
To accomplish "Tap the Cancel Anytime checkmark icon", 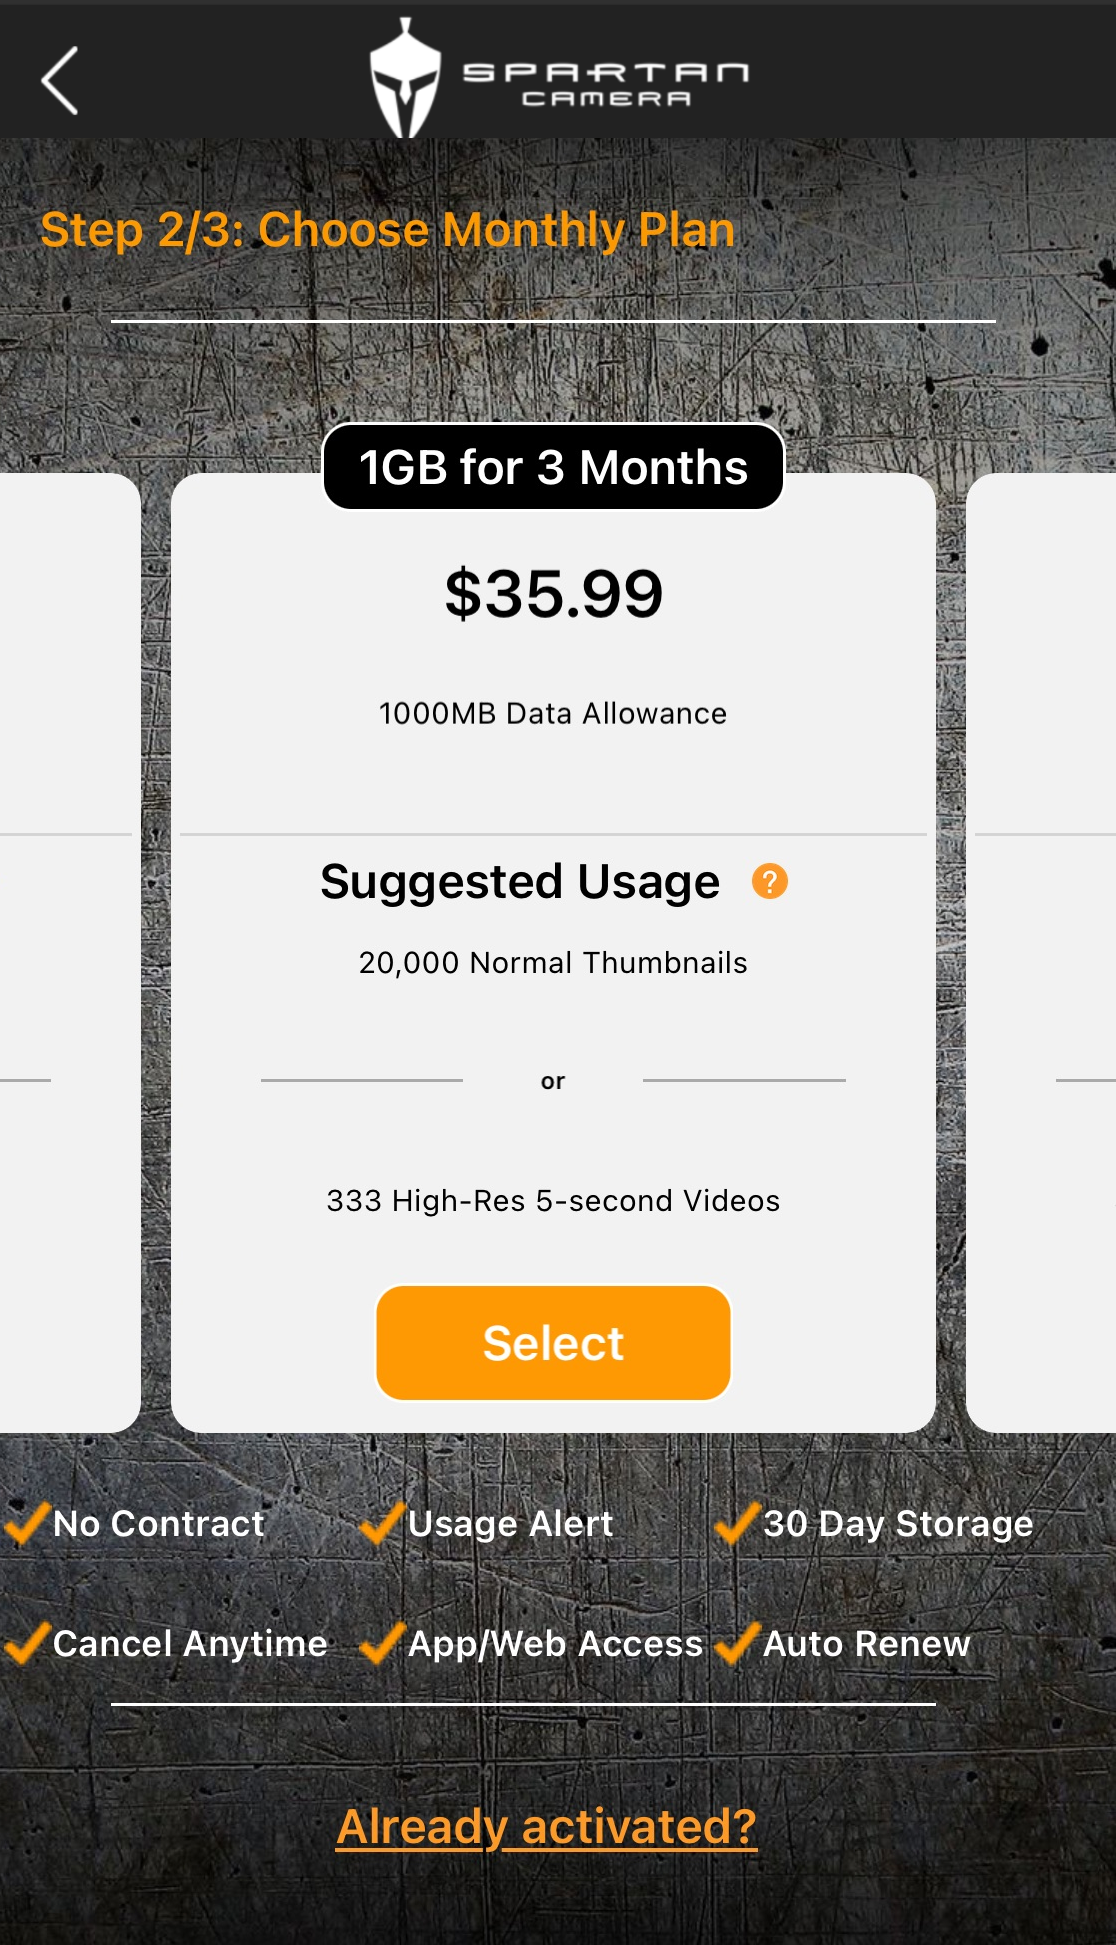I will [x=26, y=1643].
